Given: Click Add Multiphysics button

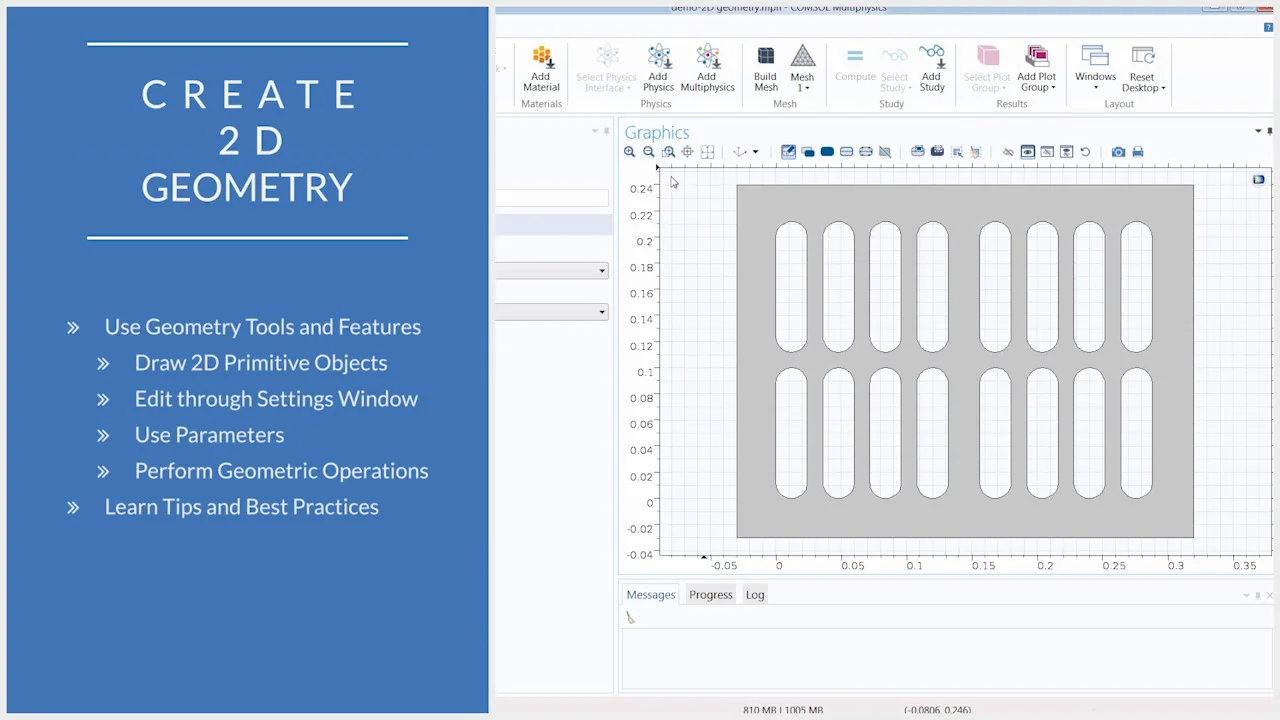Looking at the screenshot, I should [707, 69].
